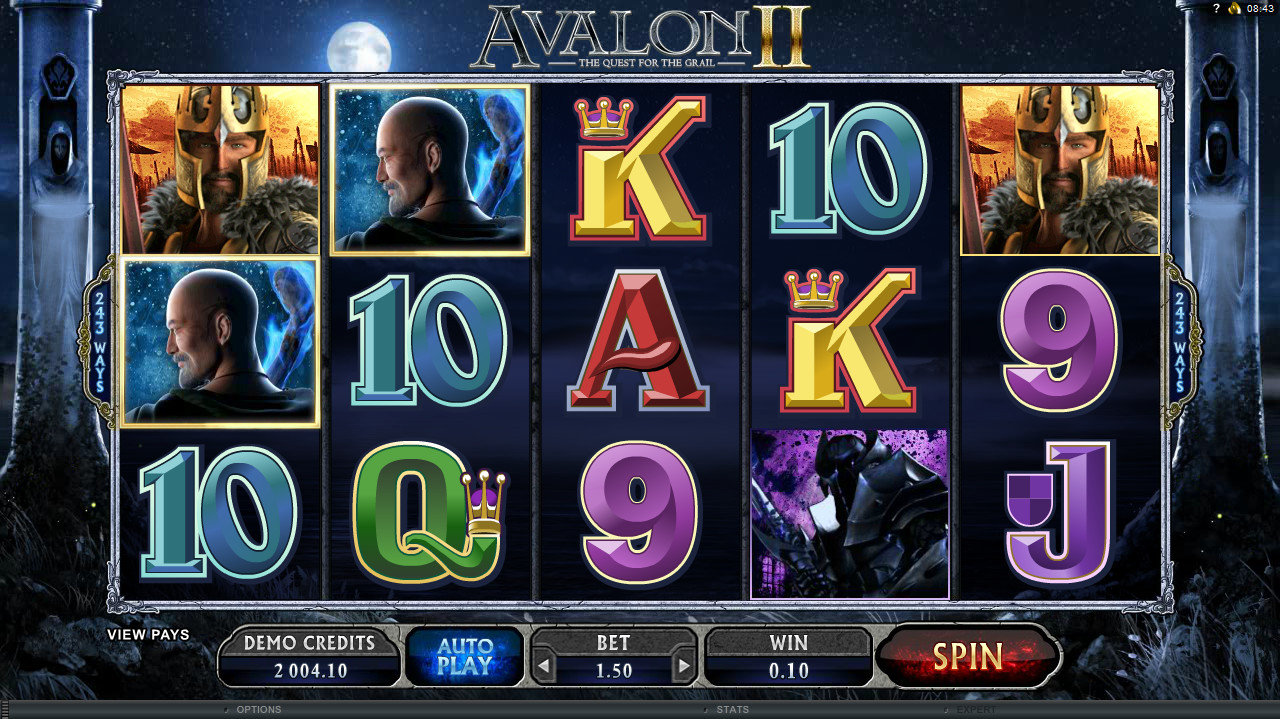
Task: Click the red SPIN button
Action: pos(967,656)
